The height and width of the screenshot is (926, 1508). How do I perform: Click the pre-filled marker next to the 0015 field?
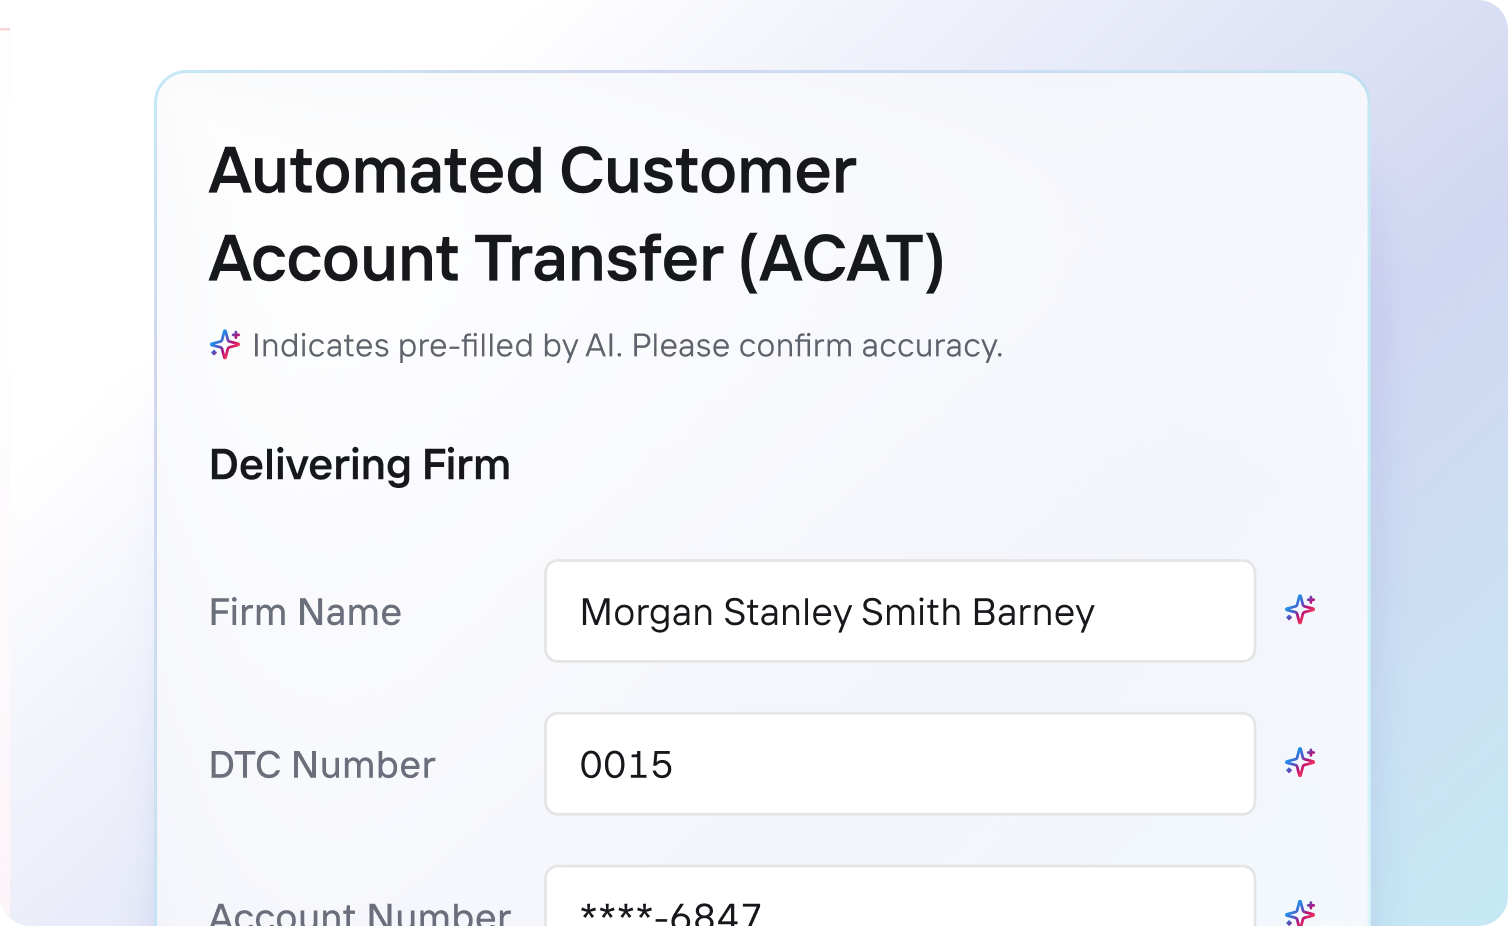point(1300,764)
